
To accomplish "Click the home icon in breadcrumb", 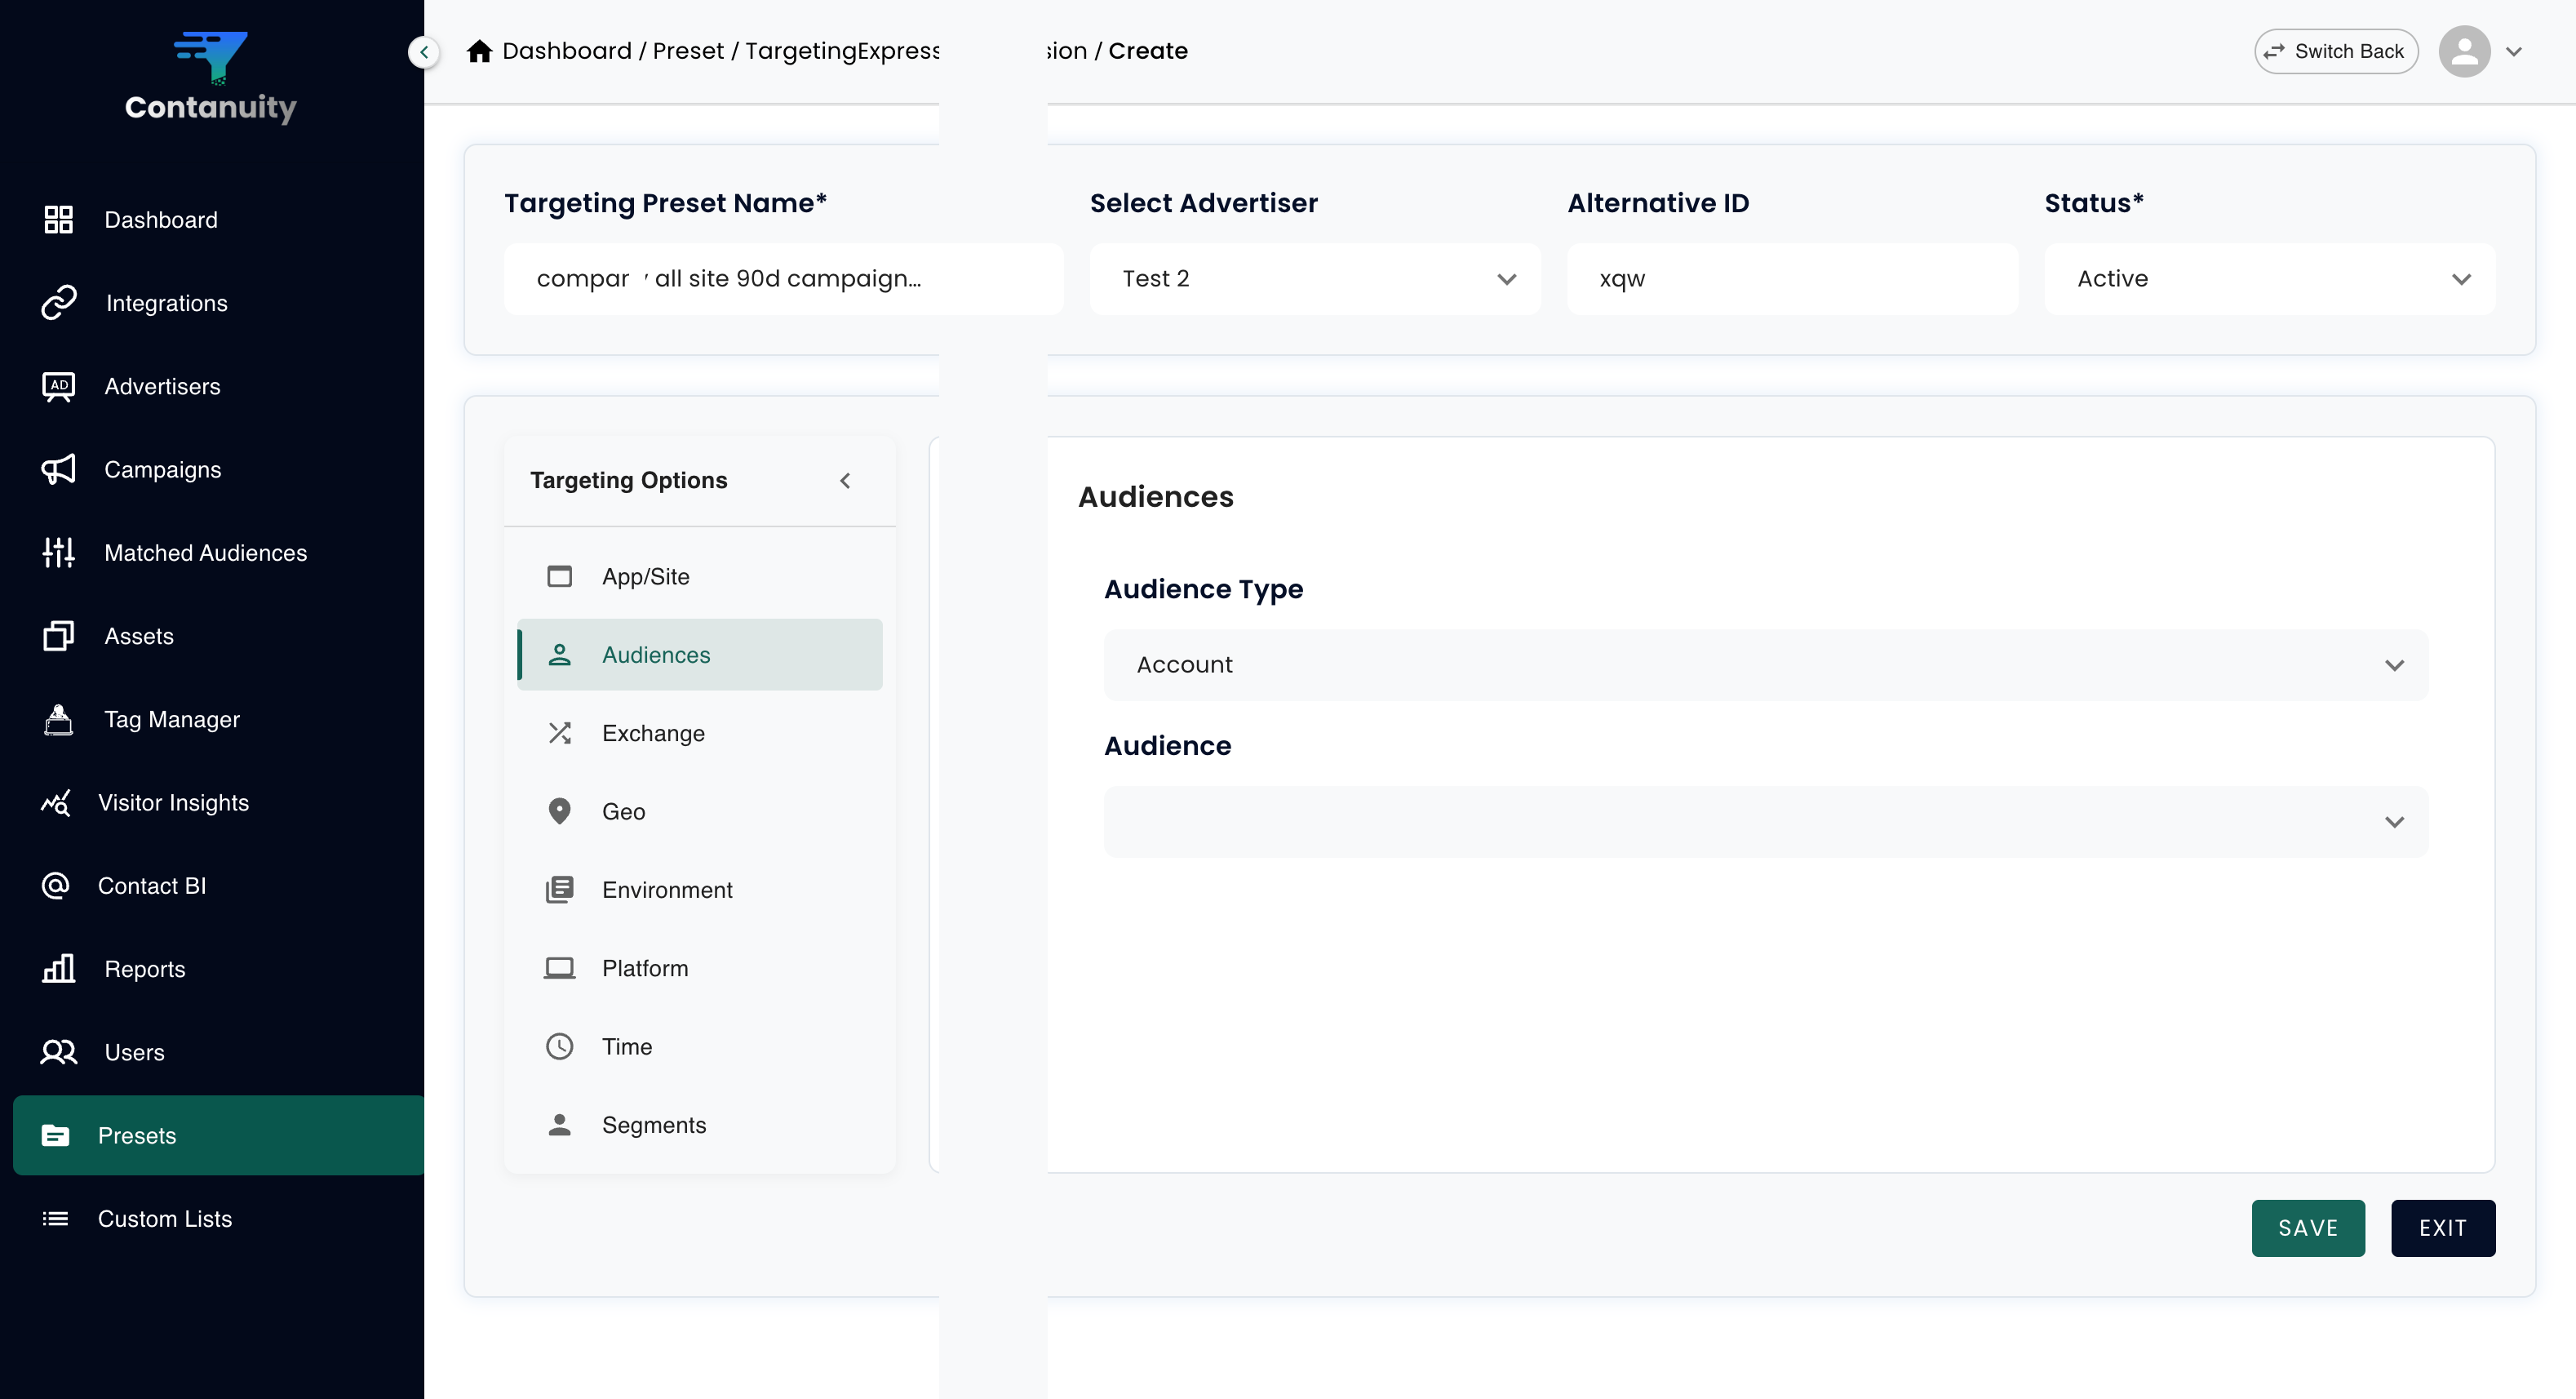I will (479, 51).
